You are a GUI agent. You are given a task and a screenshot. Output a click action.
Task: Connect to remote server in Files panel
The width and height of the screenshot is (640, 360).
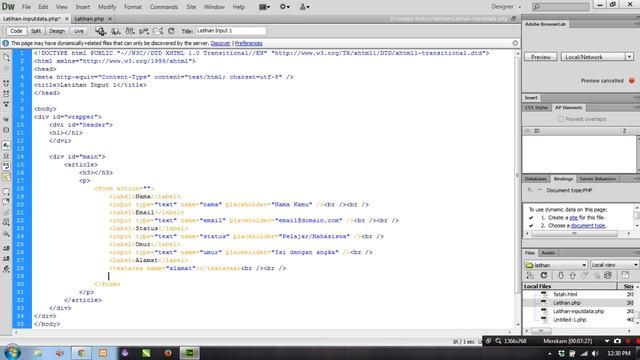(530, 276)
